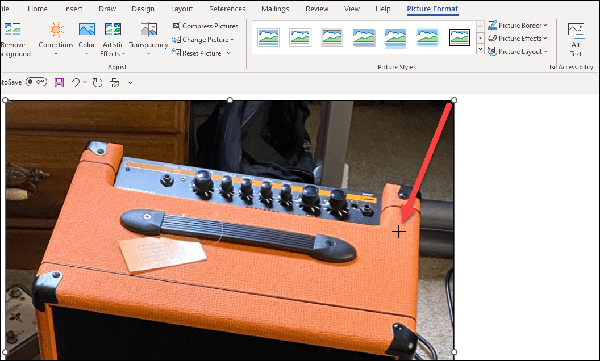Click the Redo icon
This screenshot has height=361, width=600.
tap(97, 82)
